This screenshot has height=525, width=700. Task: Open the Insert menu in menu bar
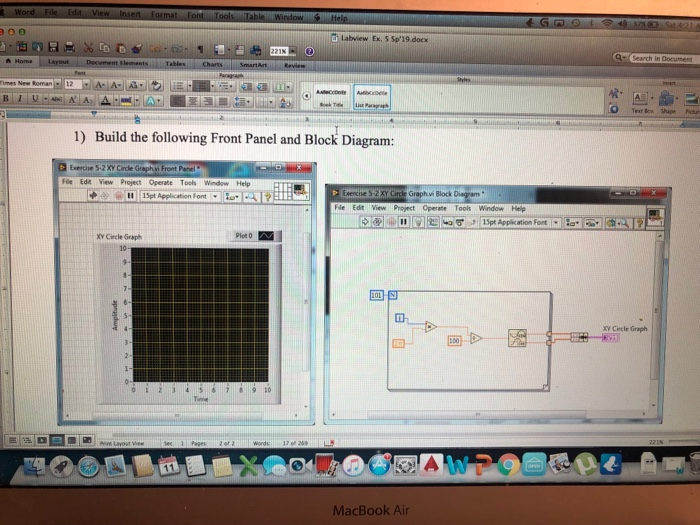point(130,14)
